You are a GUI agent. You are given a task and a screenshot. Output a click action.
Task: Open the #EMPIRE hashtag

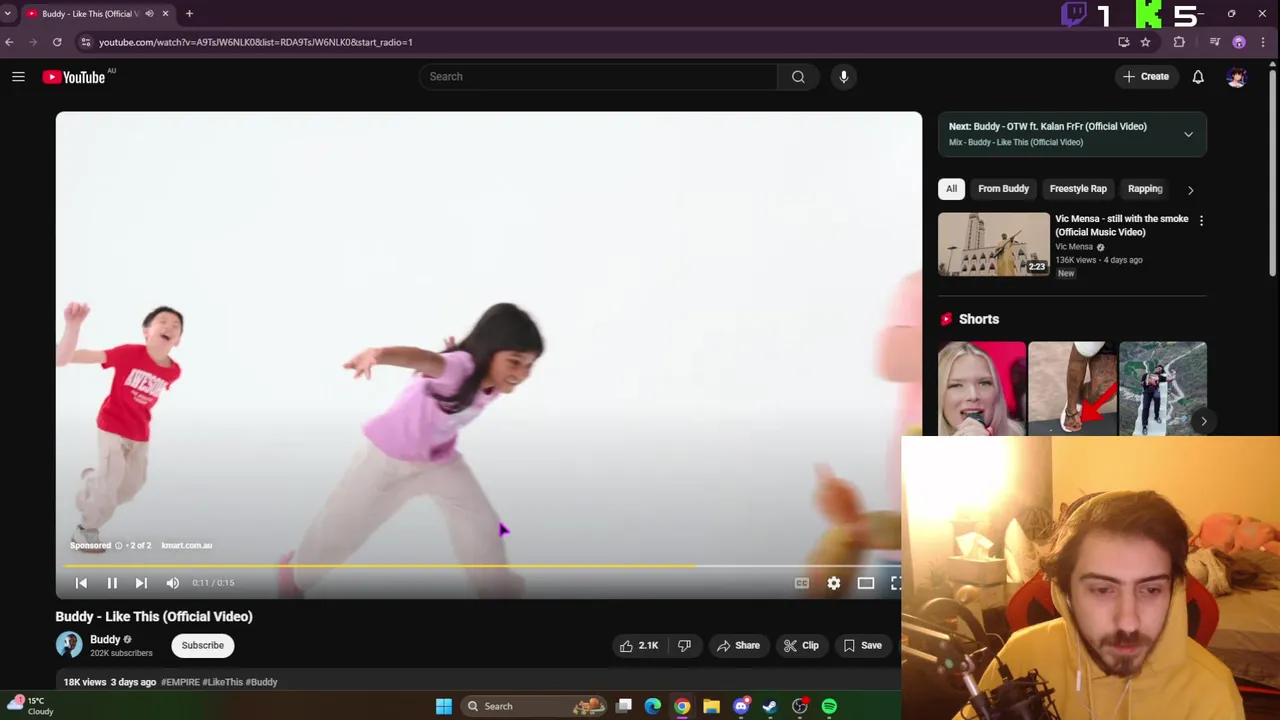click(x=180, y=682)
